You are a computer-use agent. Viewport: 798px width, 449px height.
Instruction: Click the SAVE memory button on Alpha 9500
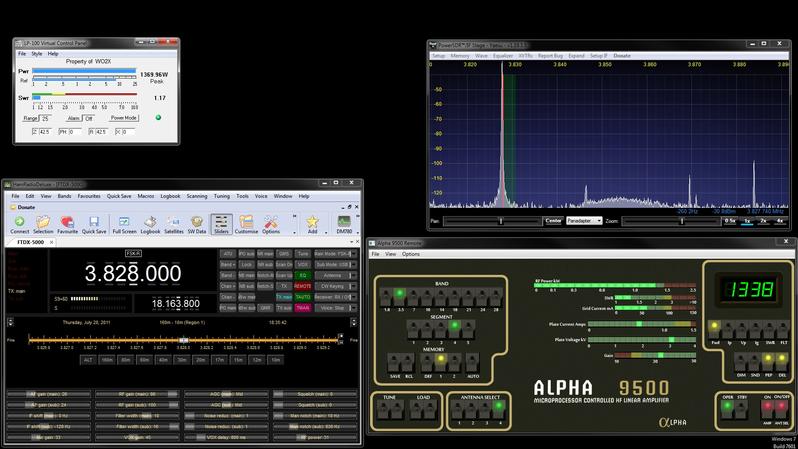394,362
